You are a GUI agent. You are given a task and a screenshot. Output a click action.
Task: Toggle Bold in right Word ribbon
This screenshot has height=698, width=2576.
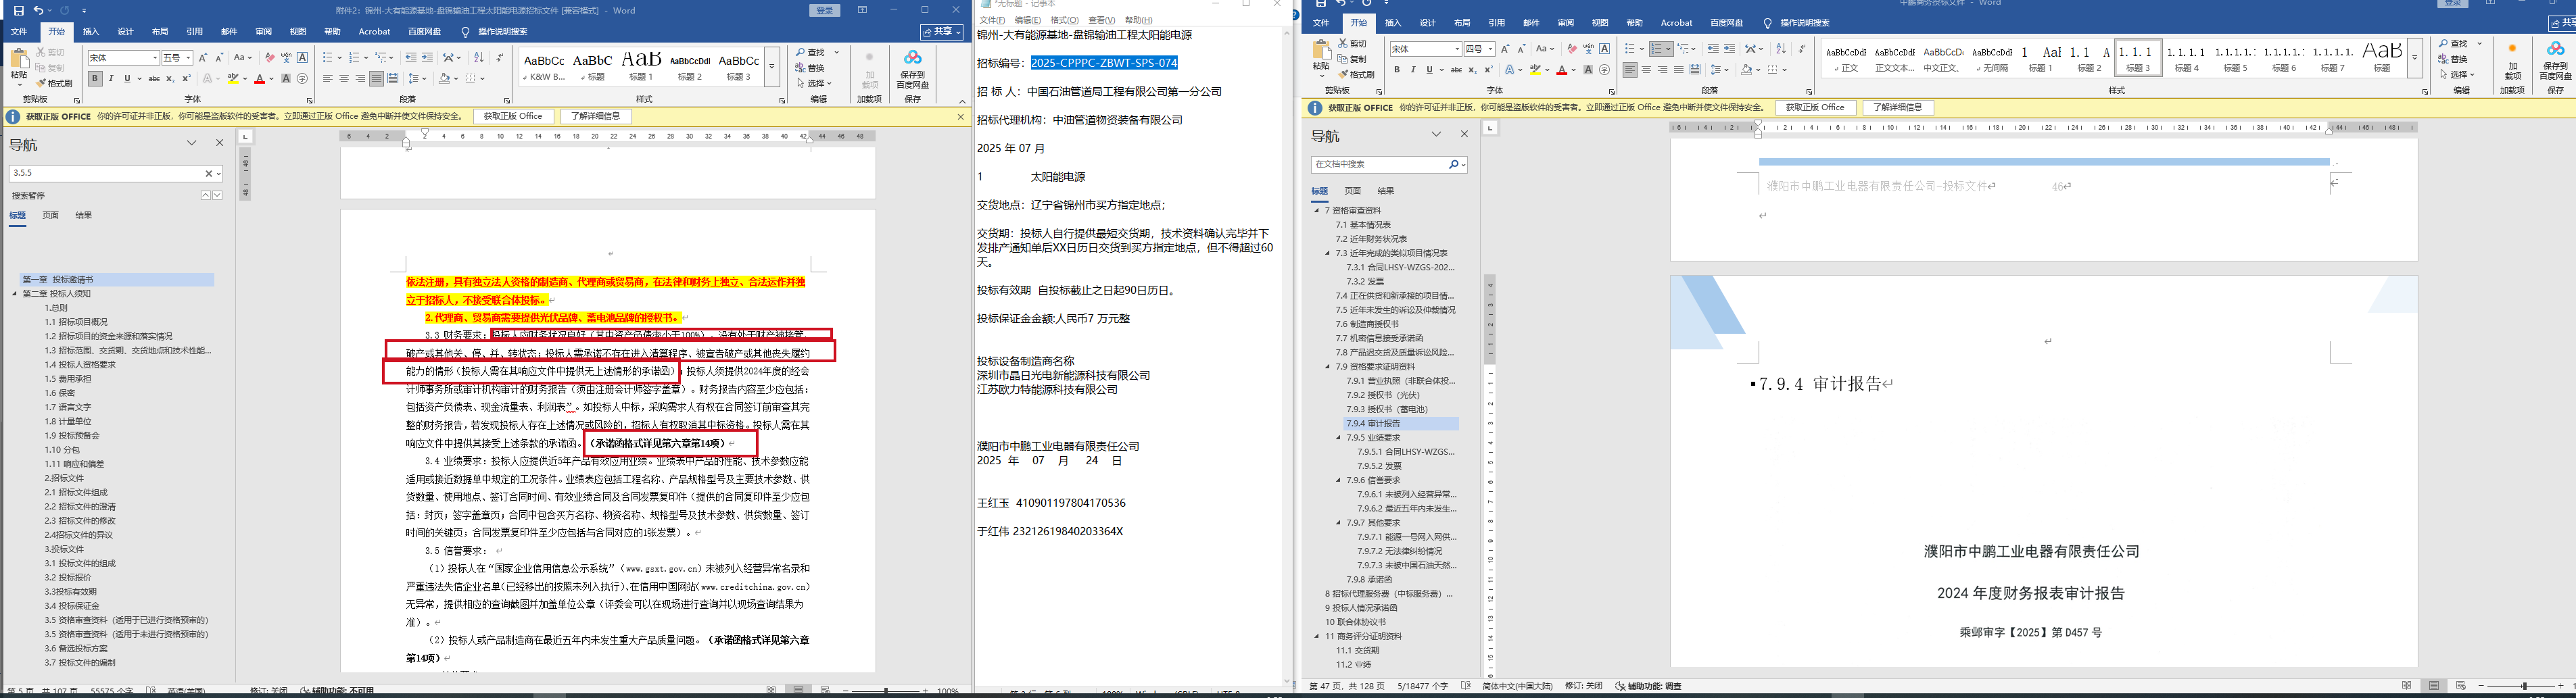[1397, 70]
